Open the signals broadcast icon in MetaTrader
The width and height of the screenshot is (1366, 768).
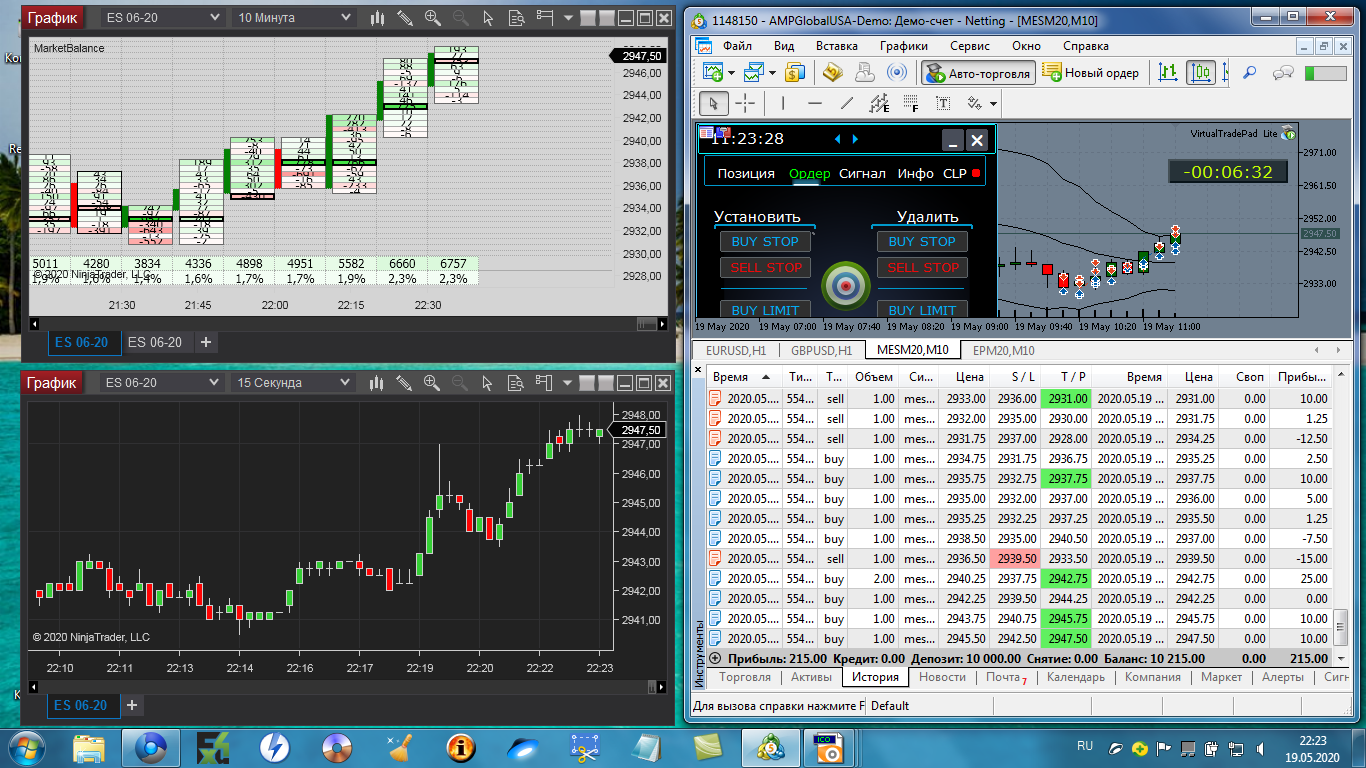click(x=898, y=72)
